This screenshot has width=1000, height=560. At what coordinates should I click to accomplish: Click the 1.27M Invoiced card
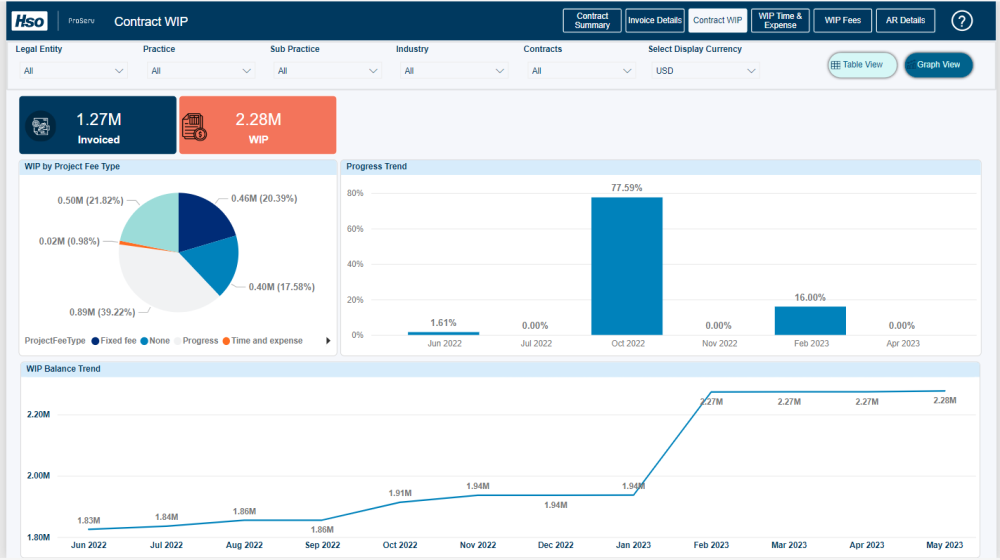click(x=98, y=125)
